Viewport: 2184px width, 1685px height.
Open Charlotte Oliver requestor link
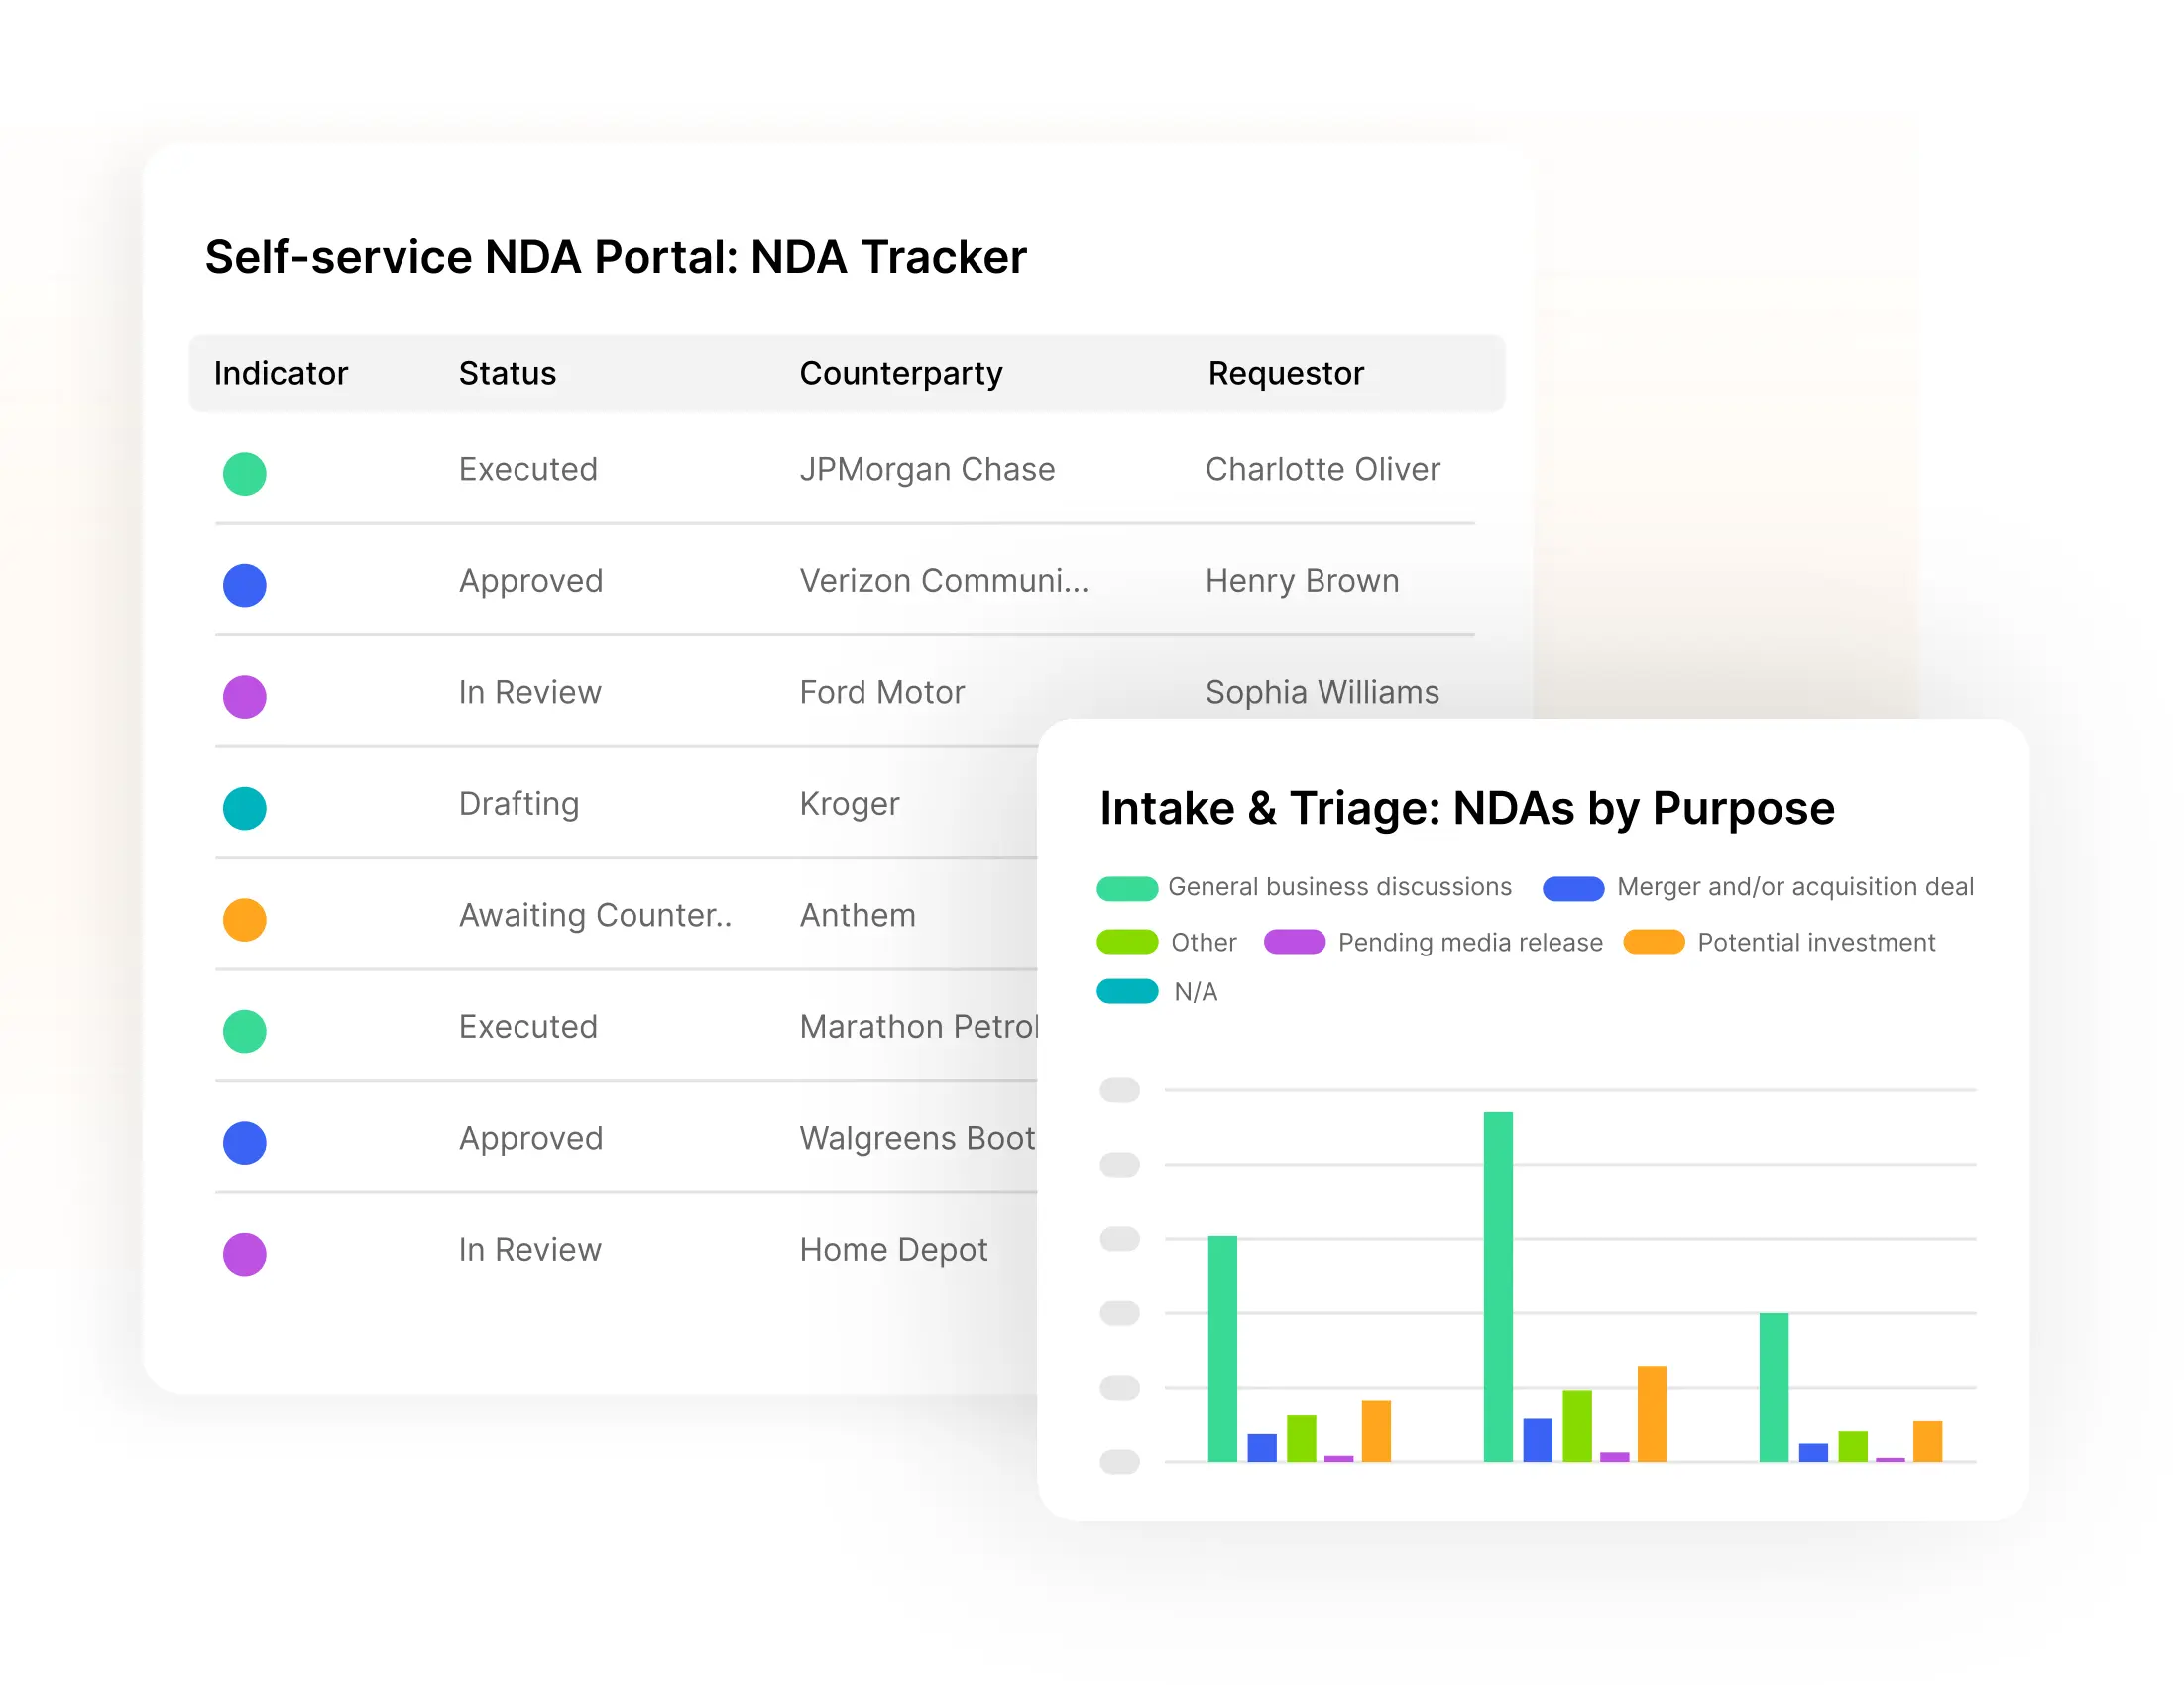[1322, 469]
